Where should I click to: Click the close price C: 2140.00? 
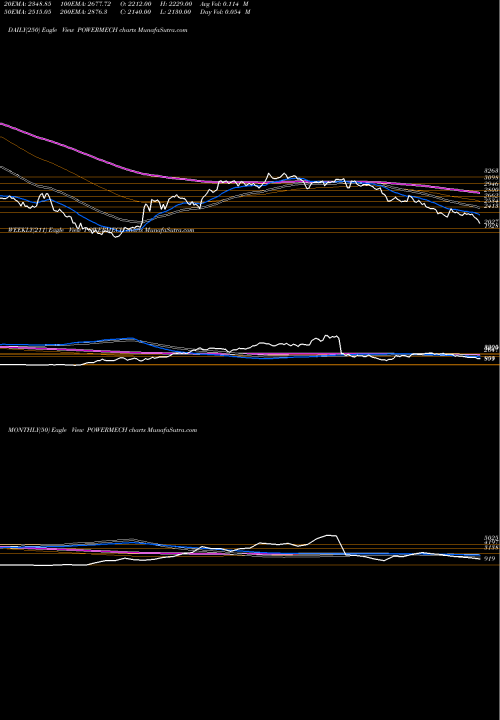135,12
